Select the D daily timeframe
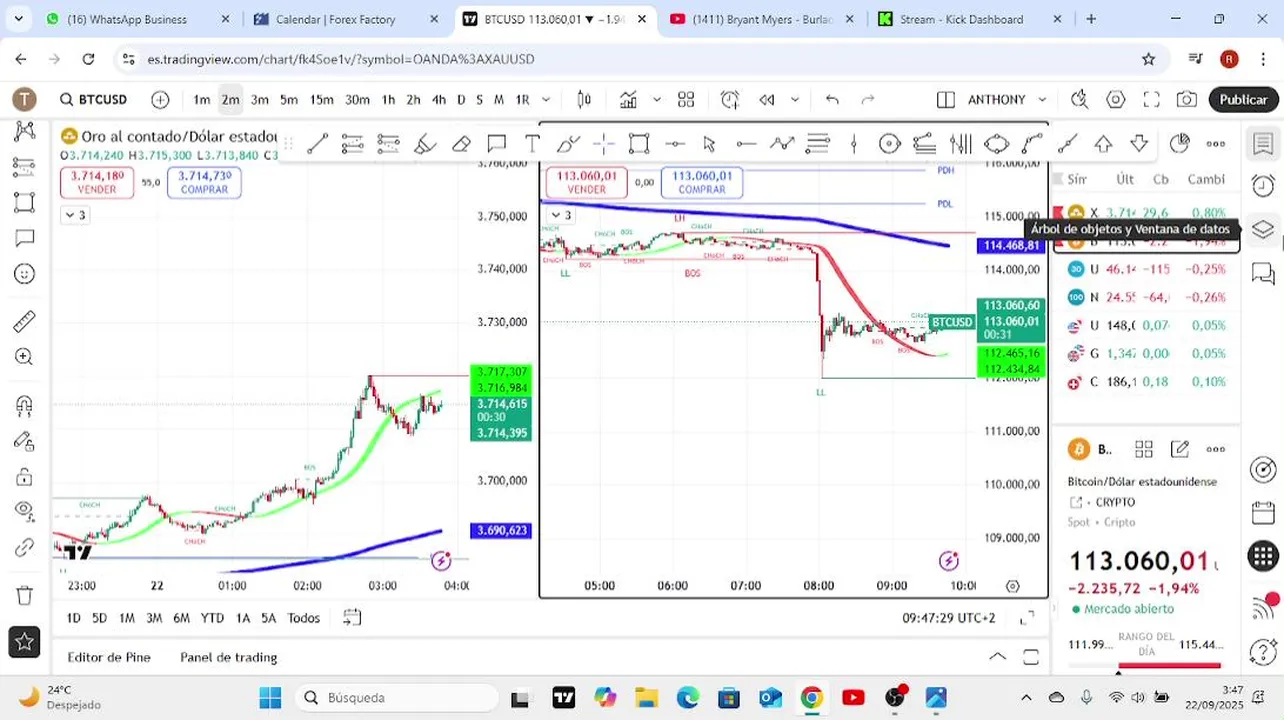Viewport: 1284px width, 720px height. pos(461,99)
